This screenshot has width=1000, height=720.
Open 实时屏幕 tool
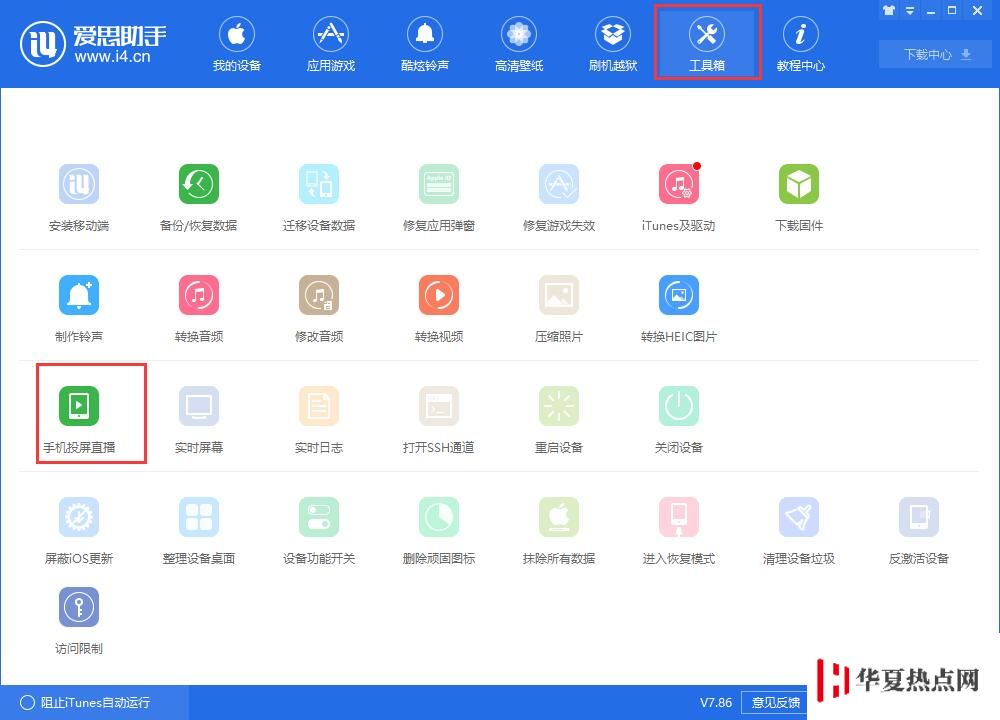(x=198, y=420)
